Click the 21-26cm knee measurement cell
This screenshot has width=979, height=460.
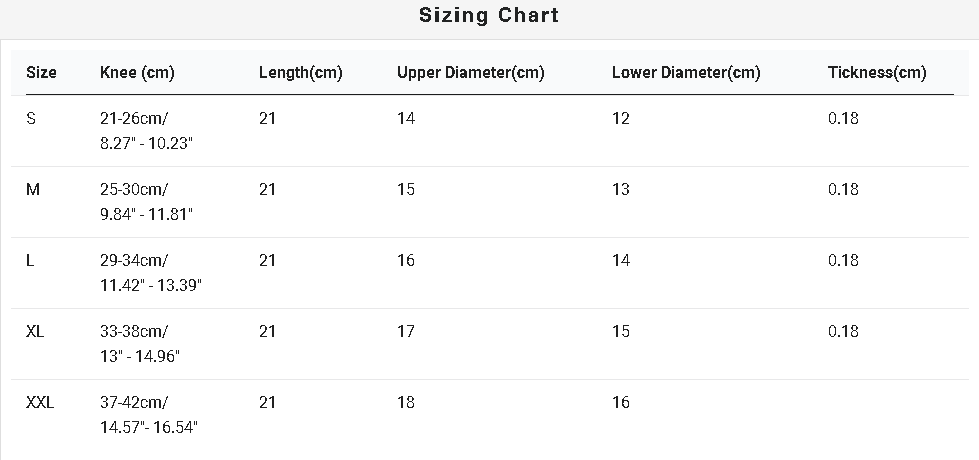click(147, 130)
